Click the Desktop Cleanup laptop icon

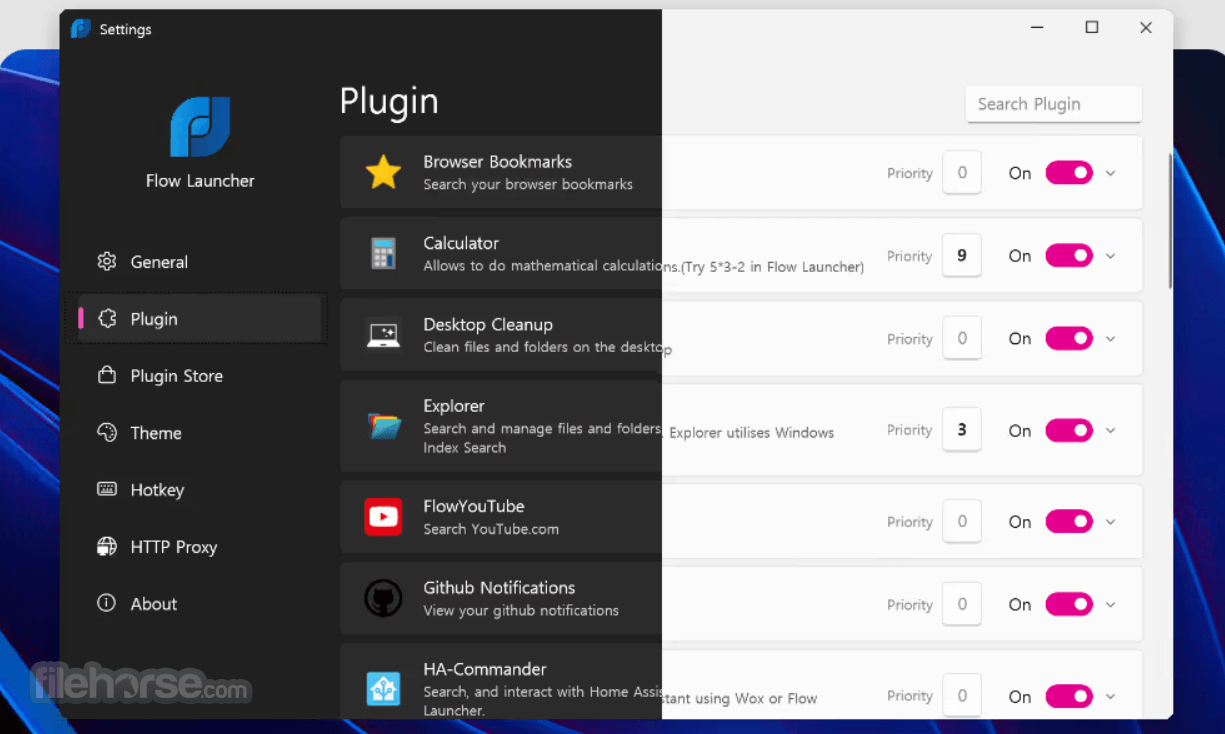(x=383, y=335)
